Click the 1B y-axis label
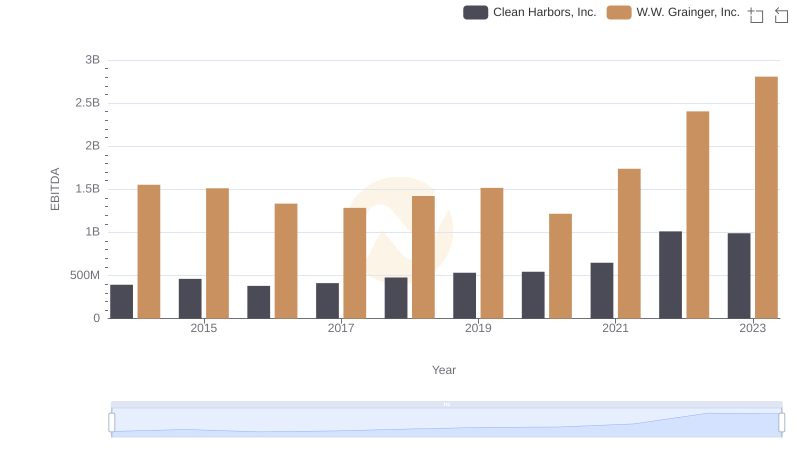This screenshot has width=800, height=461. [92, 232]
